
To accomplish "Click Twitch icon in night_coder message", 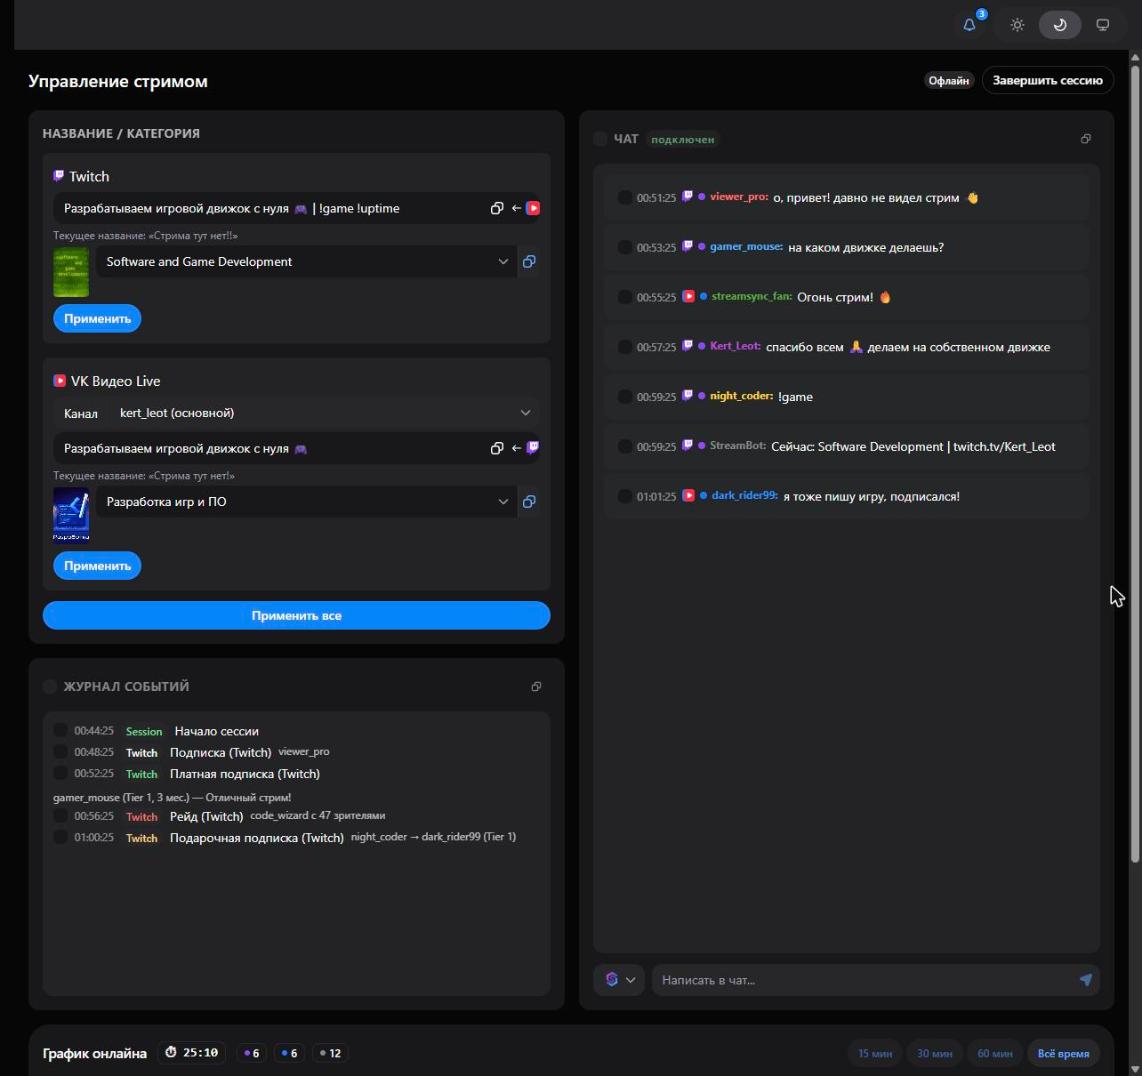I will pyautogui.click(x=687, y=396).
